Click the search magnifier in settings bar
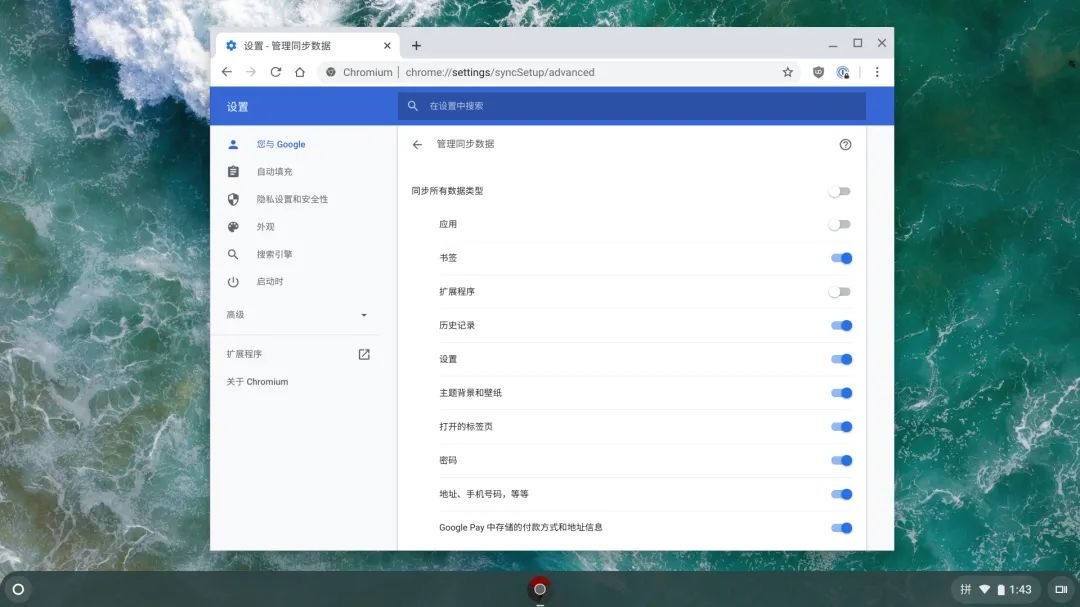Screen dimensions: 1080x607 (x=413, y=105)
